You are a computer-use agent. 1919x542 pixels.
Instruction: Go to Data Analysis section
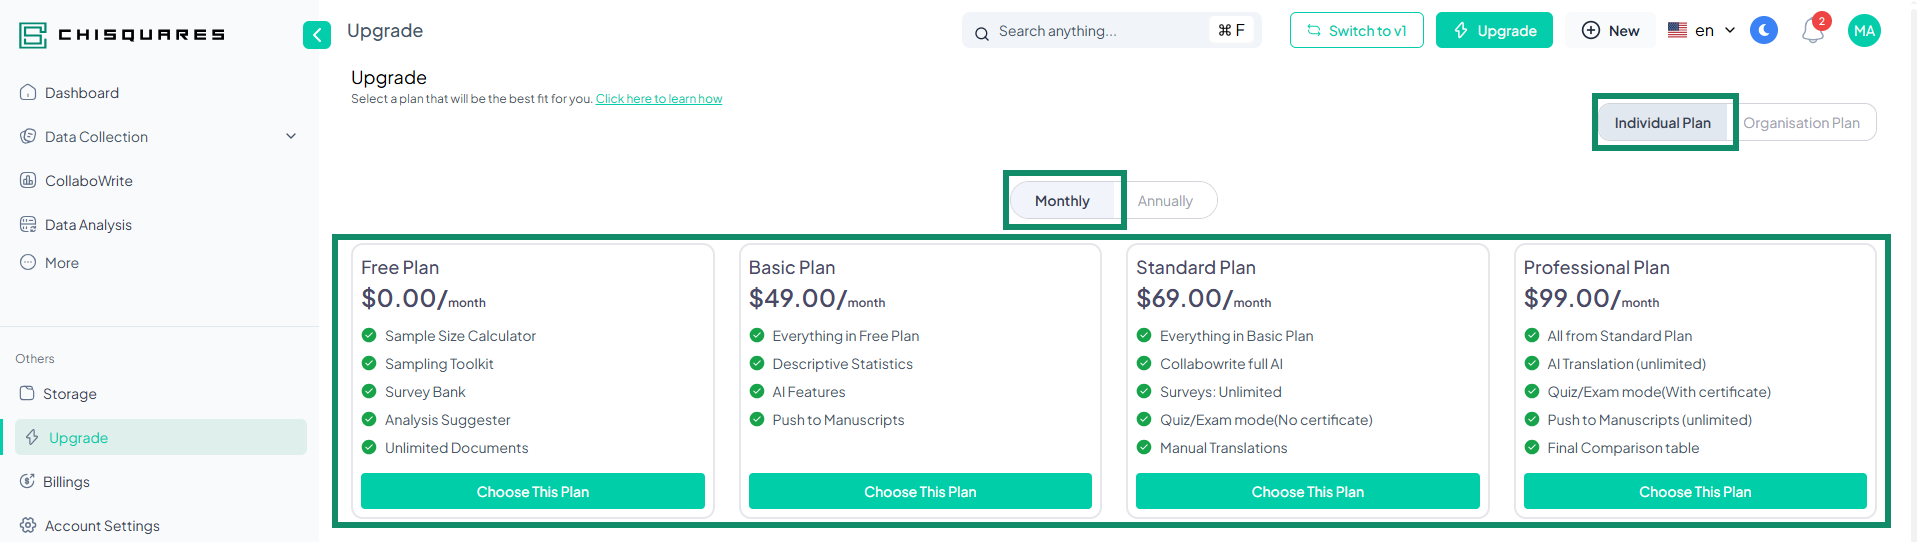(x=88, y=225)
